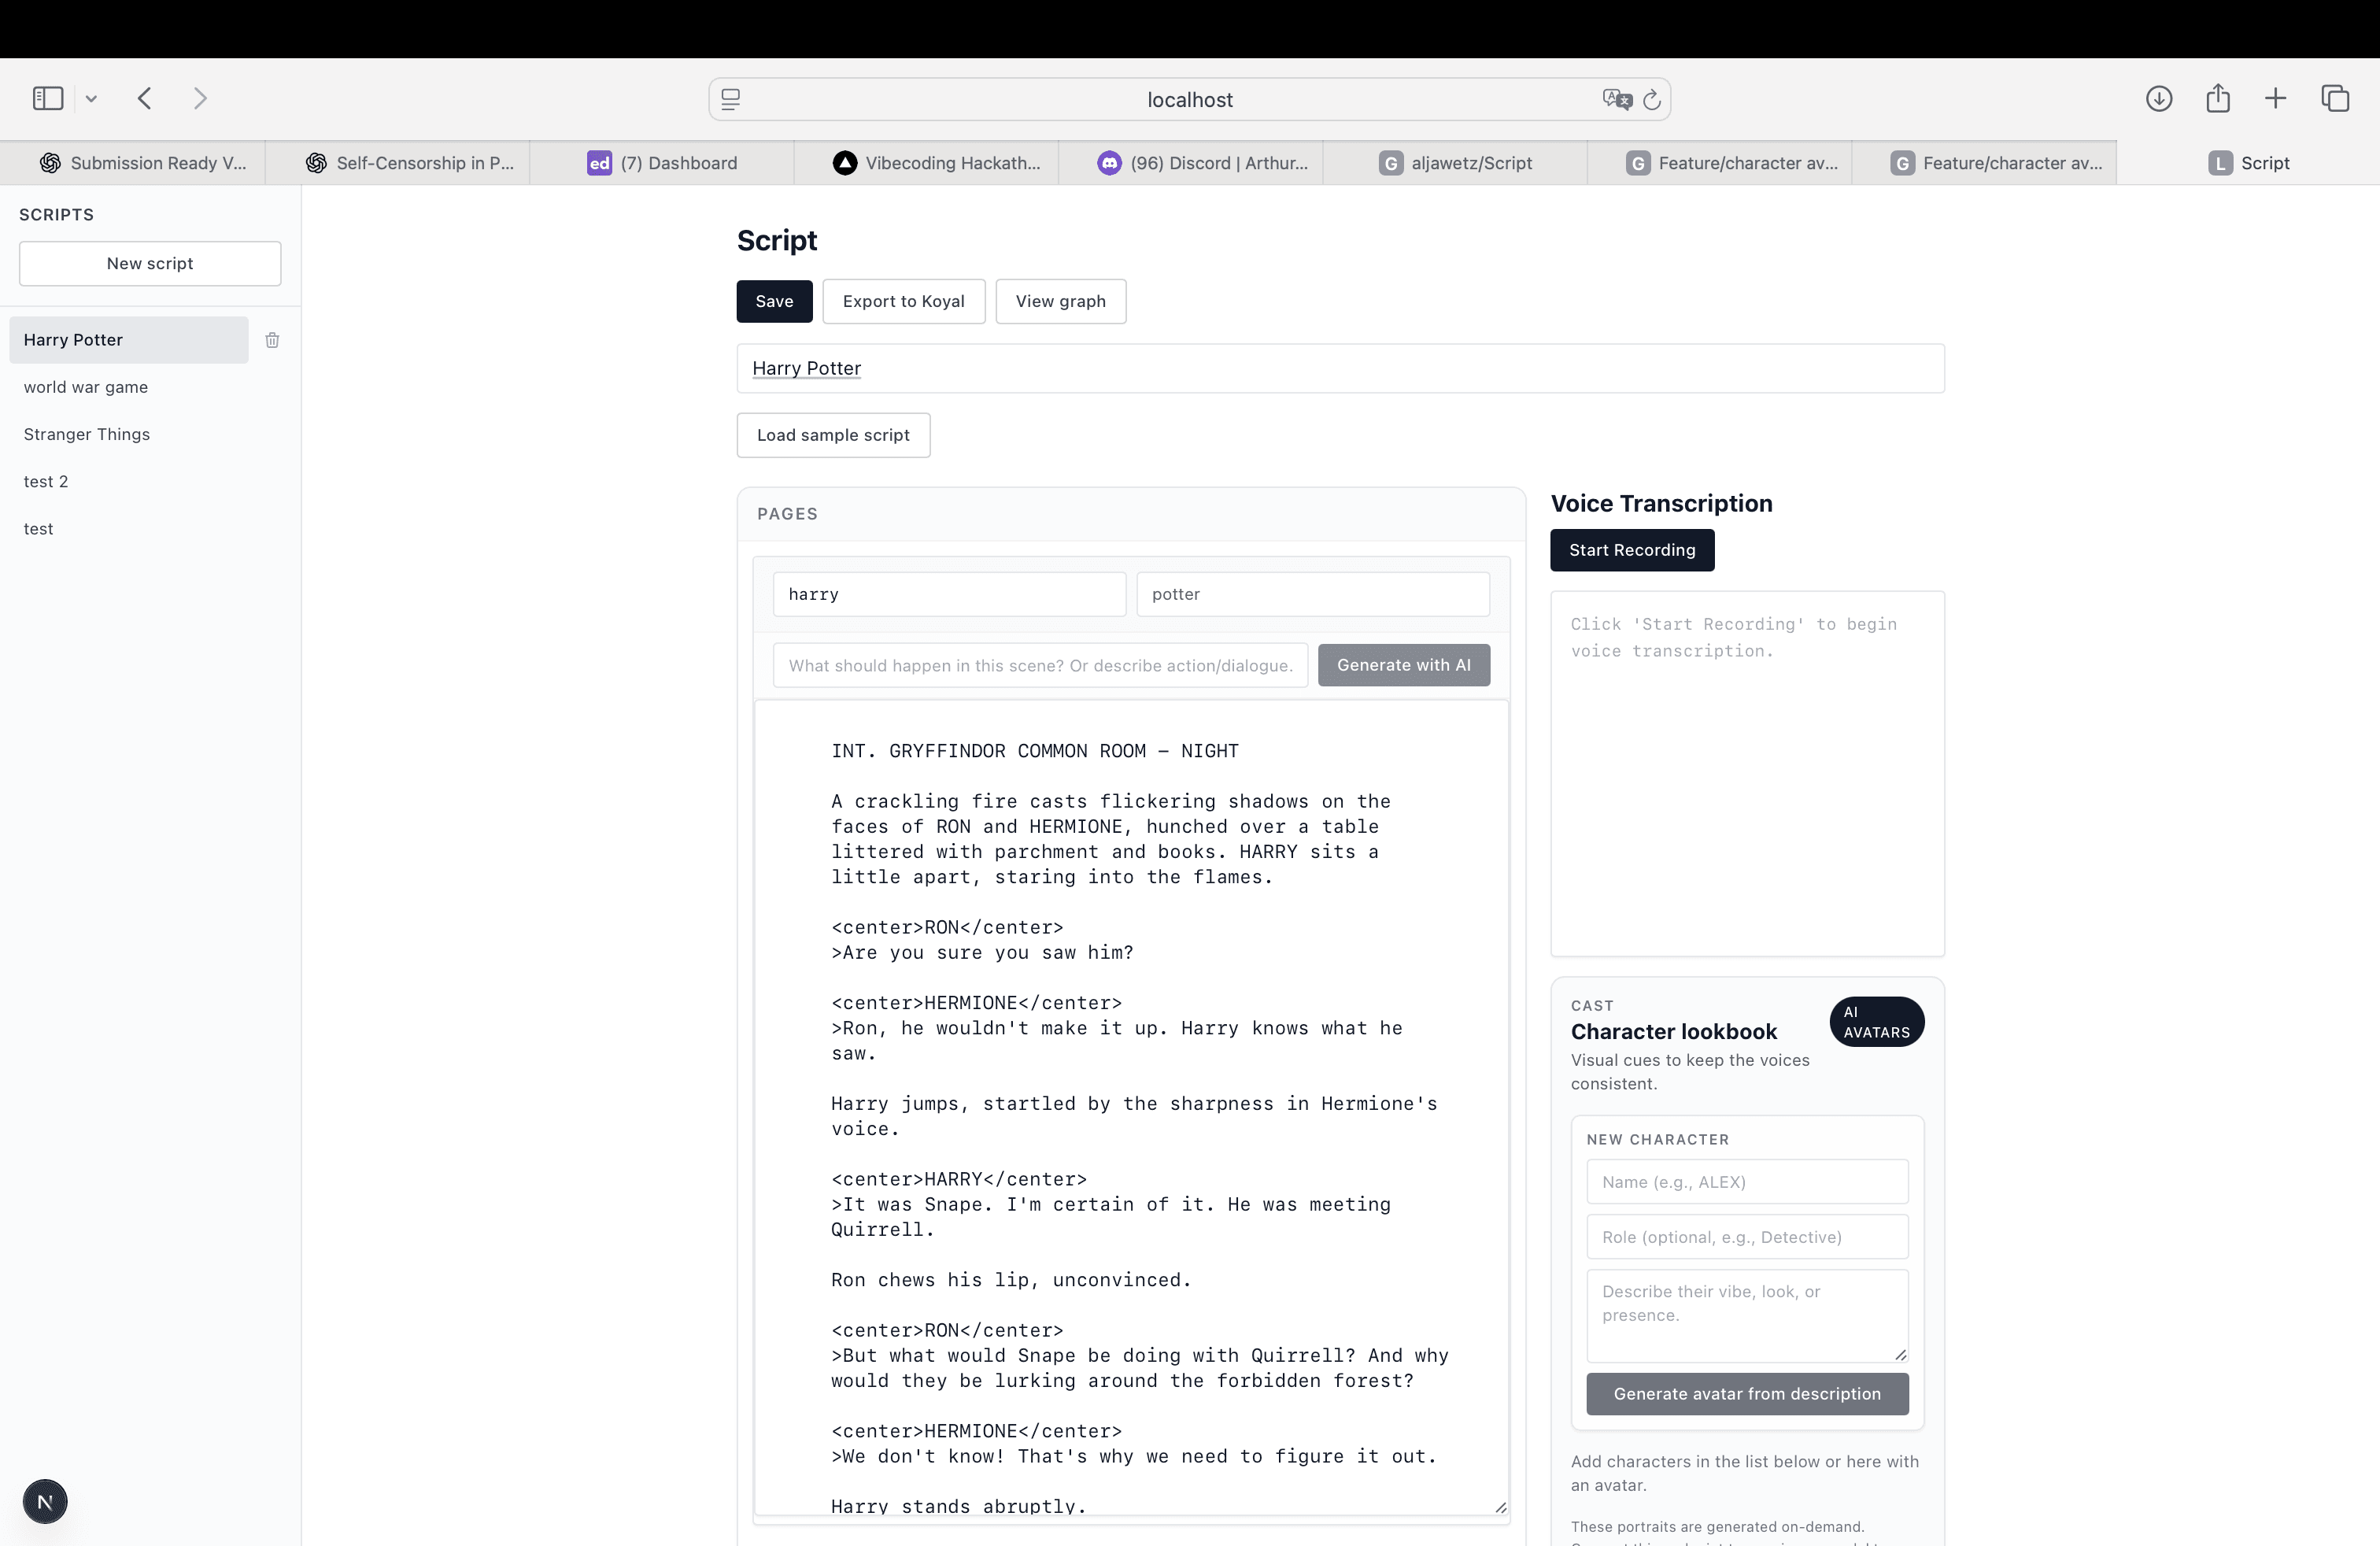Grab the script editor resize handle
Image resolution: width=2380 pixels, height=1546 pixels.
(1500, 1507)
